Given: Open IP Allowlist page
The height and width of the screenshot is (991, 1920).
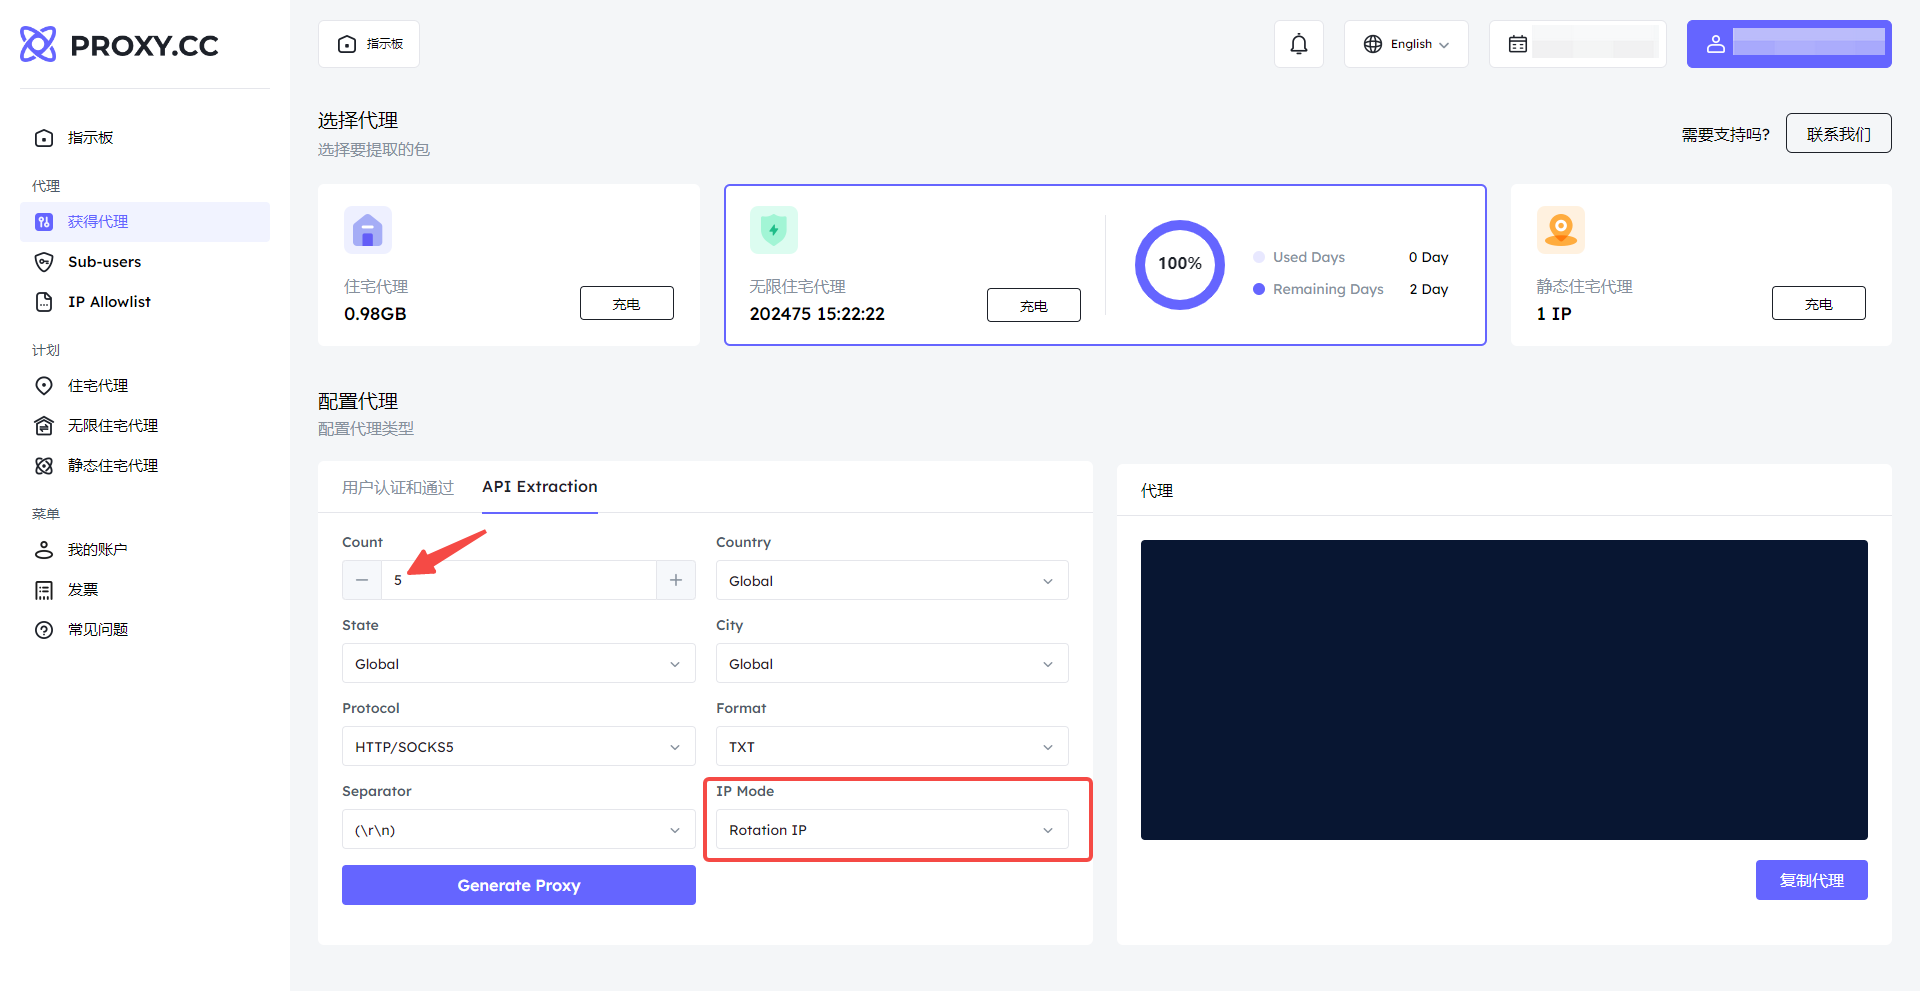Looking at the screenshot, I should pyautogui.click(x=145, y=302).
